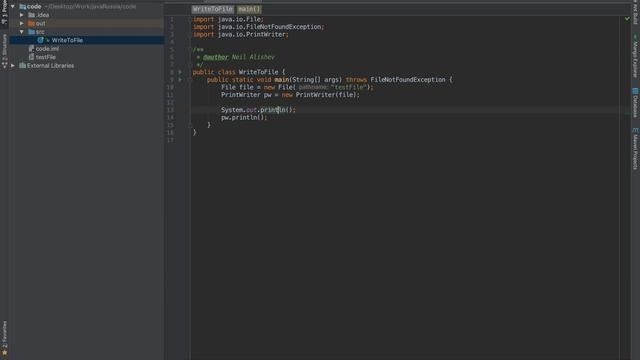Click green inspection checkmark indicator
This screenshot has height=360, width=640.
point(627,19)
